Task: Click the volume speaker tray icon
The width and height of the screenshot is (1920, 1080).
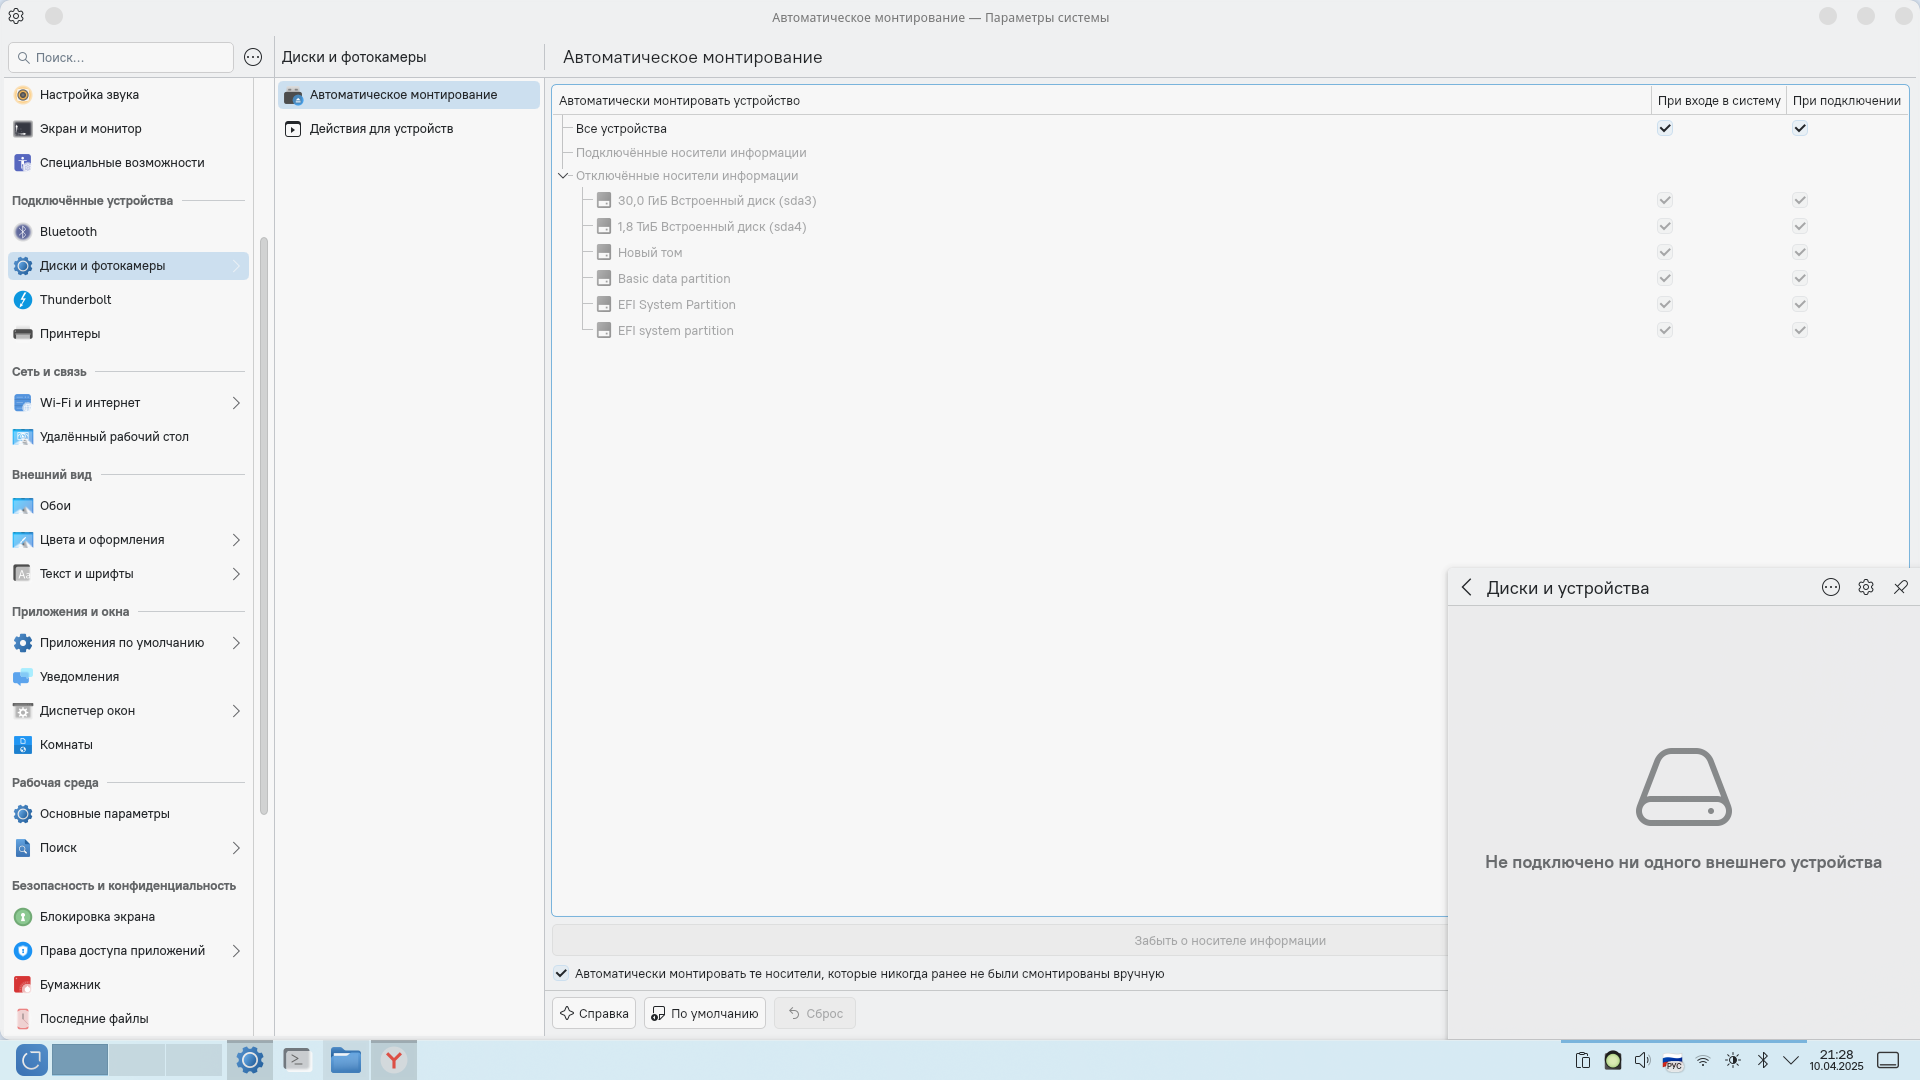Action: click(1642, 1060)
